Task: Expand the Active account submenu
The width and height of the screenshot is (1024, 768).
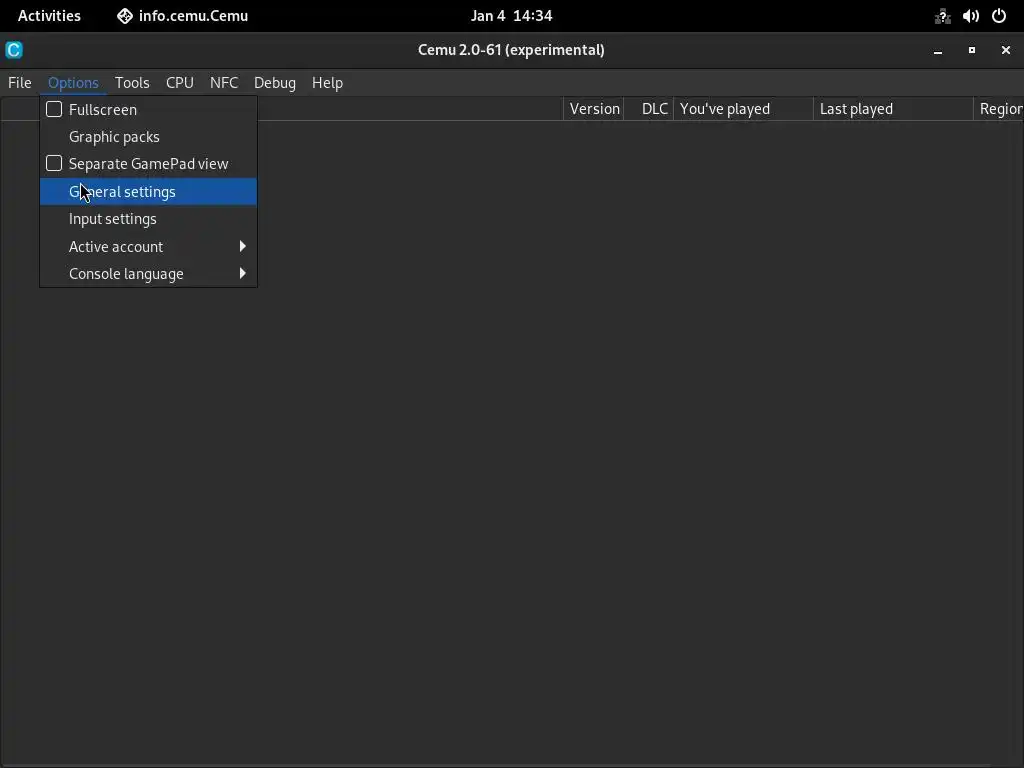Action: pyautogui.click(x=148, y=246)
